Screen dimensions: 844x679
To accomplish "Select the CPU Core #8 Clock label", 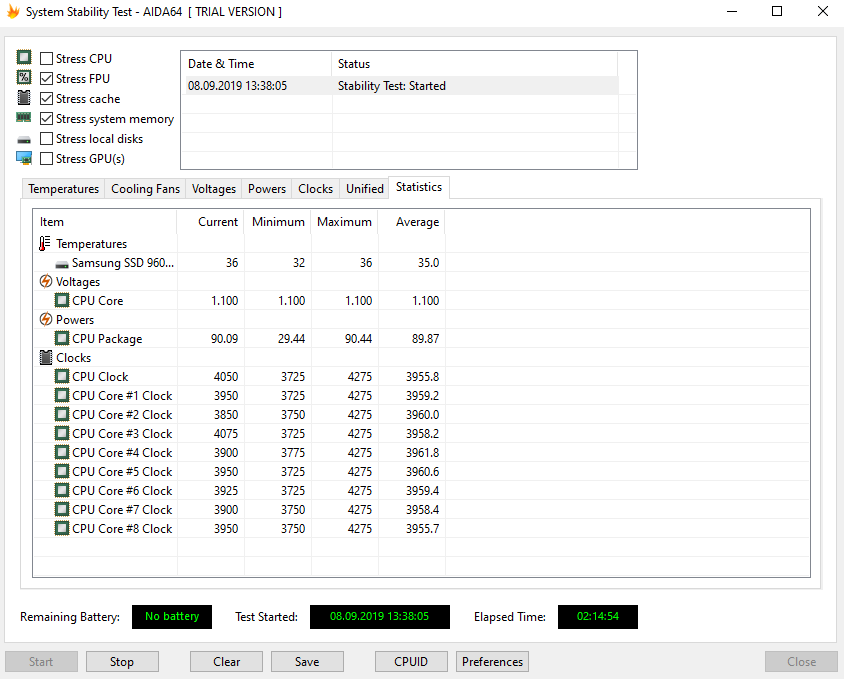I will 122,529.
